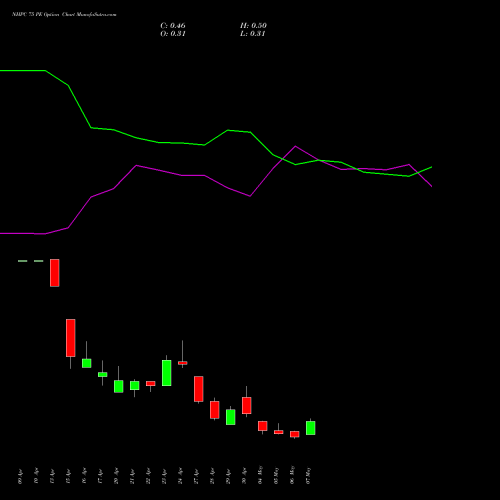This screenshot has width=500, height=500.
Task: Select the large red candle above 15 Apr
Action: (x=71, y=338)
